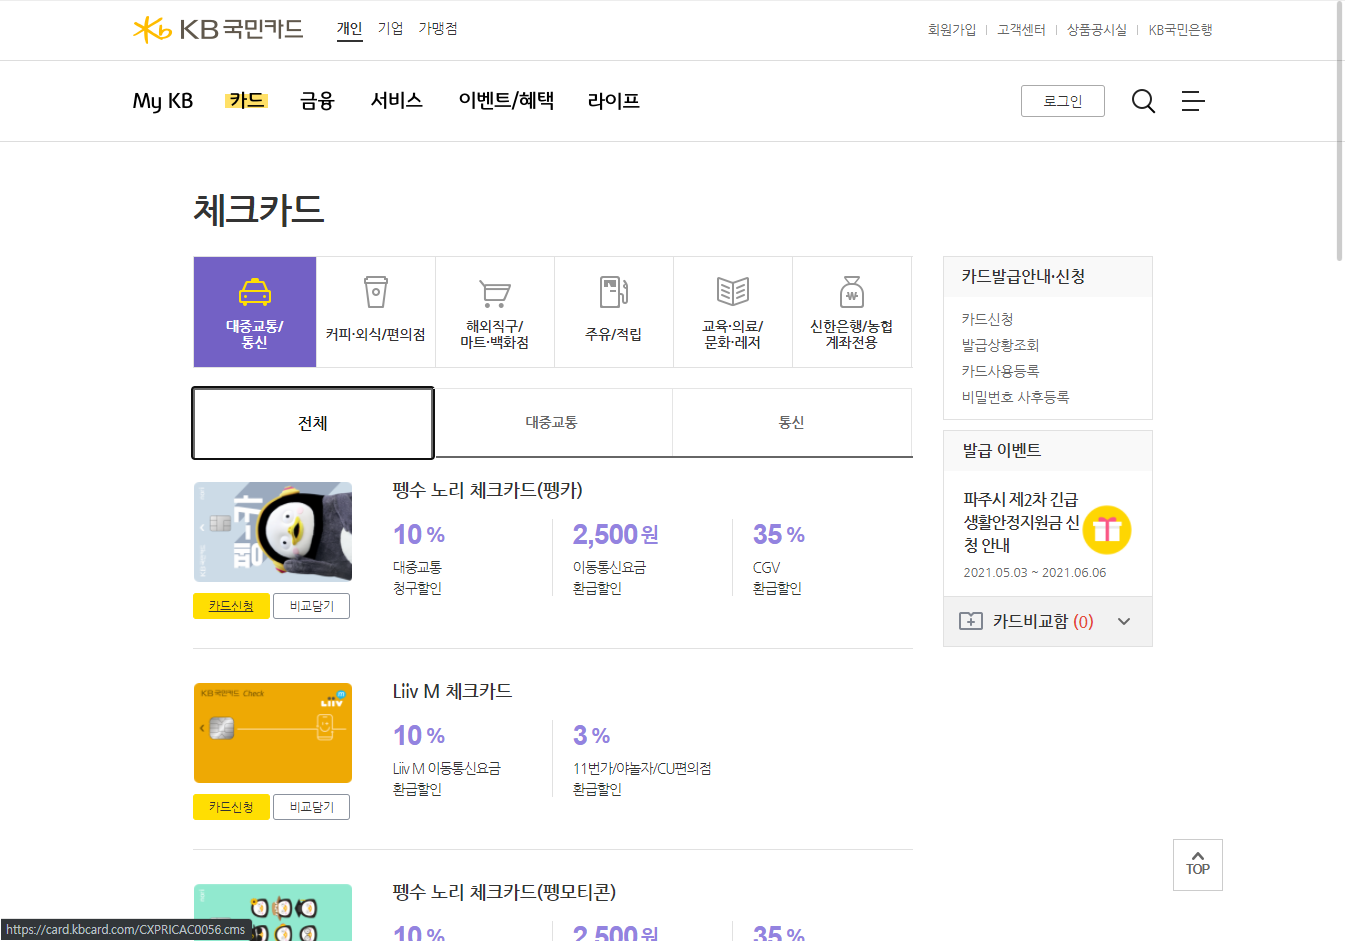
Task: Open the 카드 menu
Action: [x=246, y=100]
